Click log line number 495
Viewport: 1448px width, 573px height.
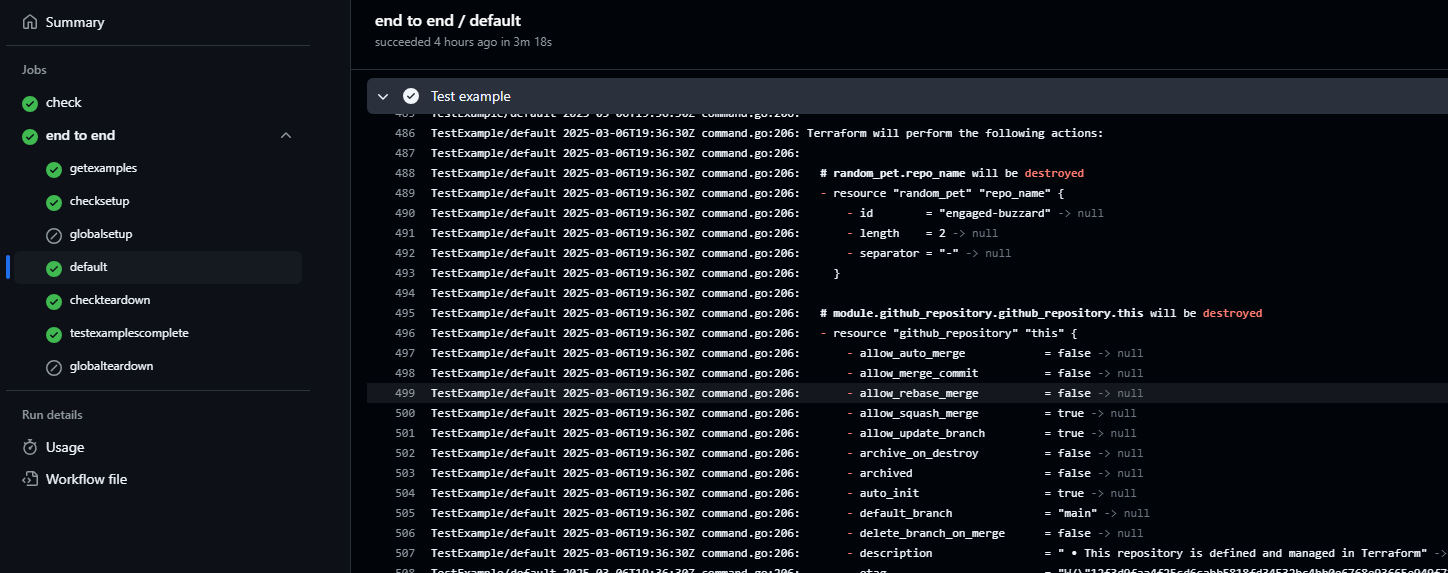point(405,313)
